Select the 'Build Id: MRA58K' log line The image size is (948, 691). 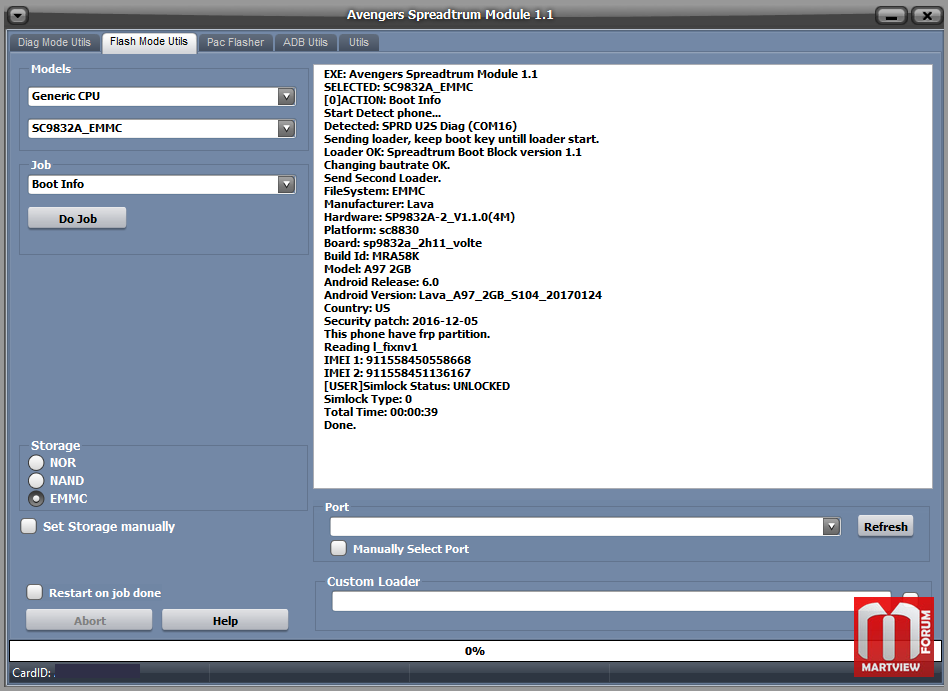click(x=371, y=256)
